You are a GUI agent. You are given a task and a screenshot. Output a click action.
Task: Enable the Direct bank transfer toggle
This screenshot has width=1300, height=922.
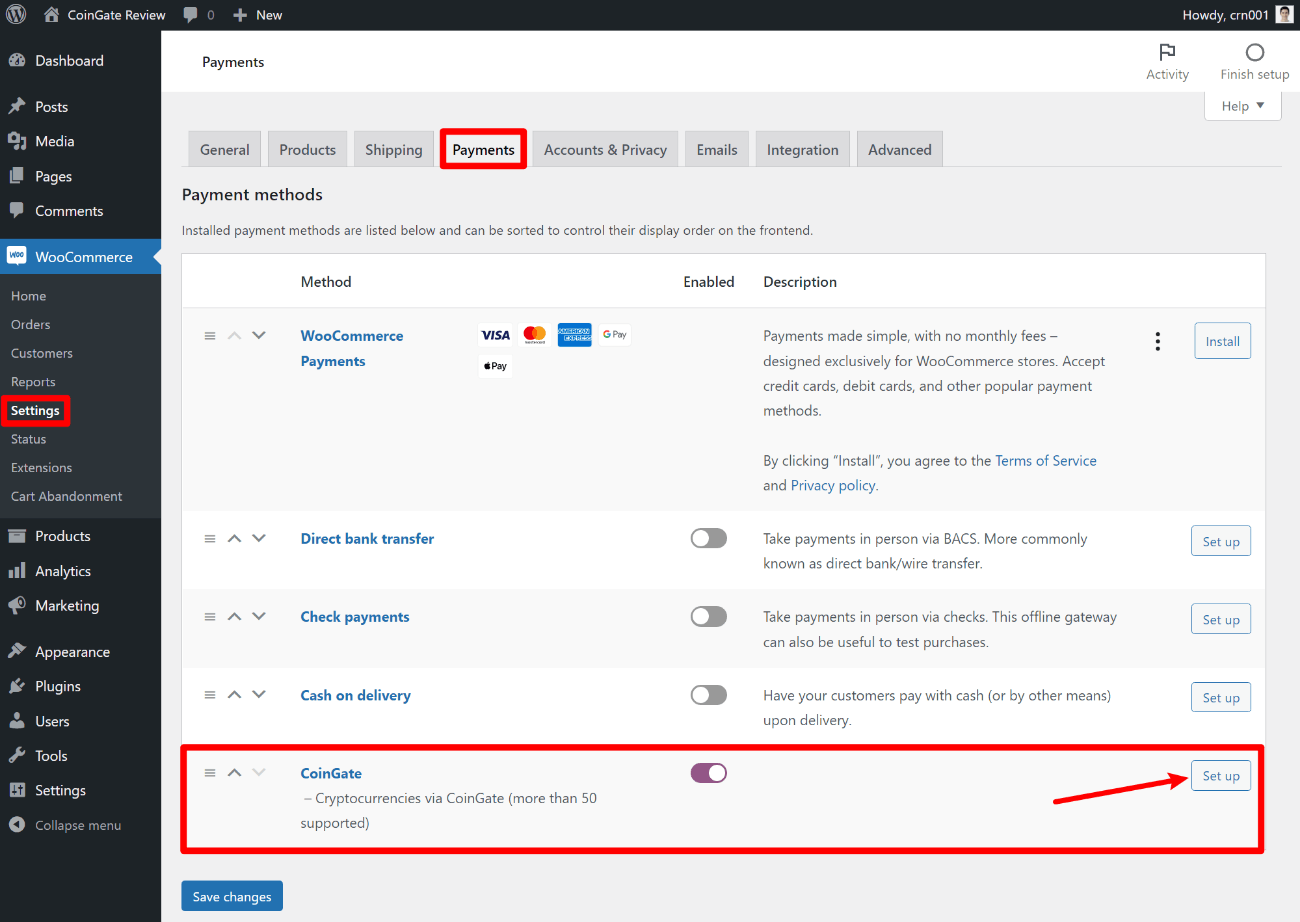(x=708, y=538)
